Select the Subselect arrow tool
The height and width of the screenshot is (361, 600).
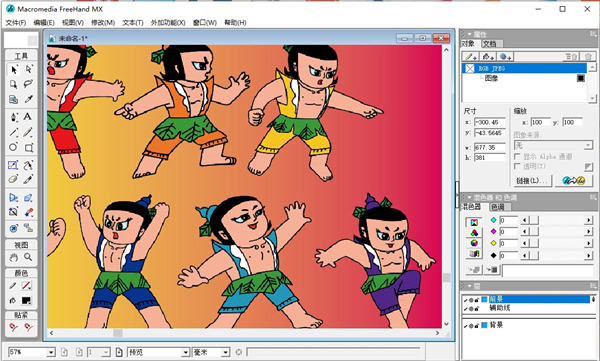(x=28, y=69)
